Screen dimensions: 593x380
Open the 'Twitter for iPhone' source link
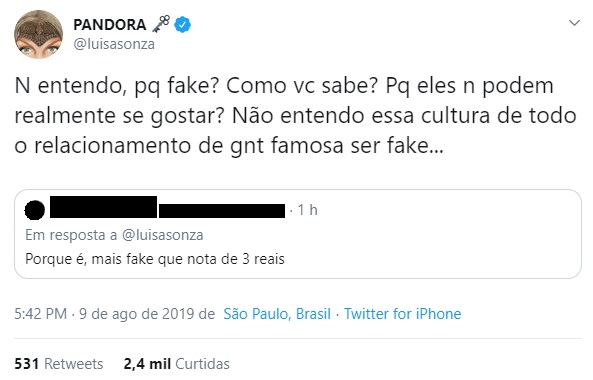[x=402, y=314]
